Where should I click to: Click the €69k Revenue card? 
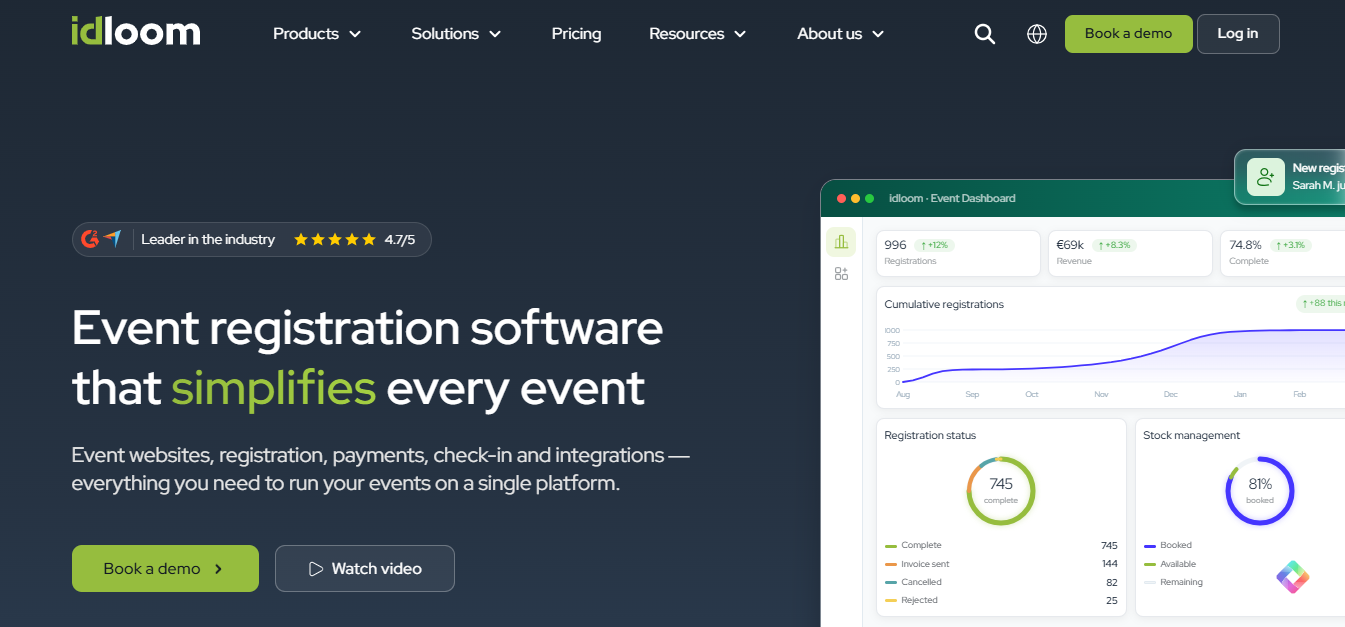coord(1130,254)
